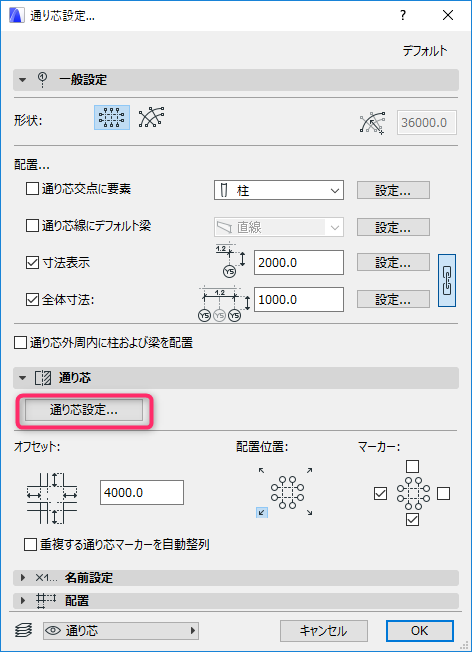This screenshot has height=652, width=472.
Task: Click the marker grid diagram icon
Action: (x=413, y=493)
